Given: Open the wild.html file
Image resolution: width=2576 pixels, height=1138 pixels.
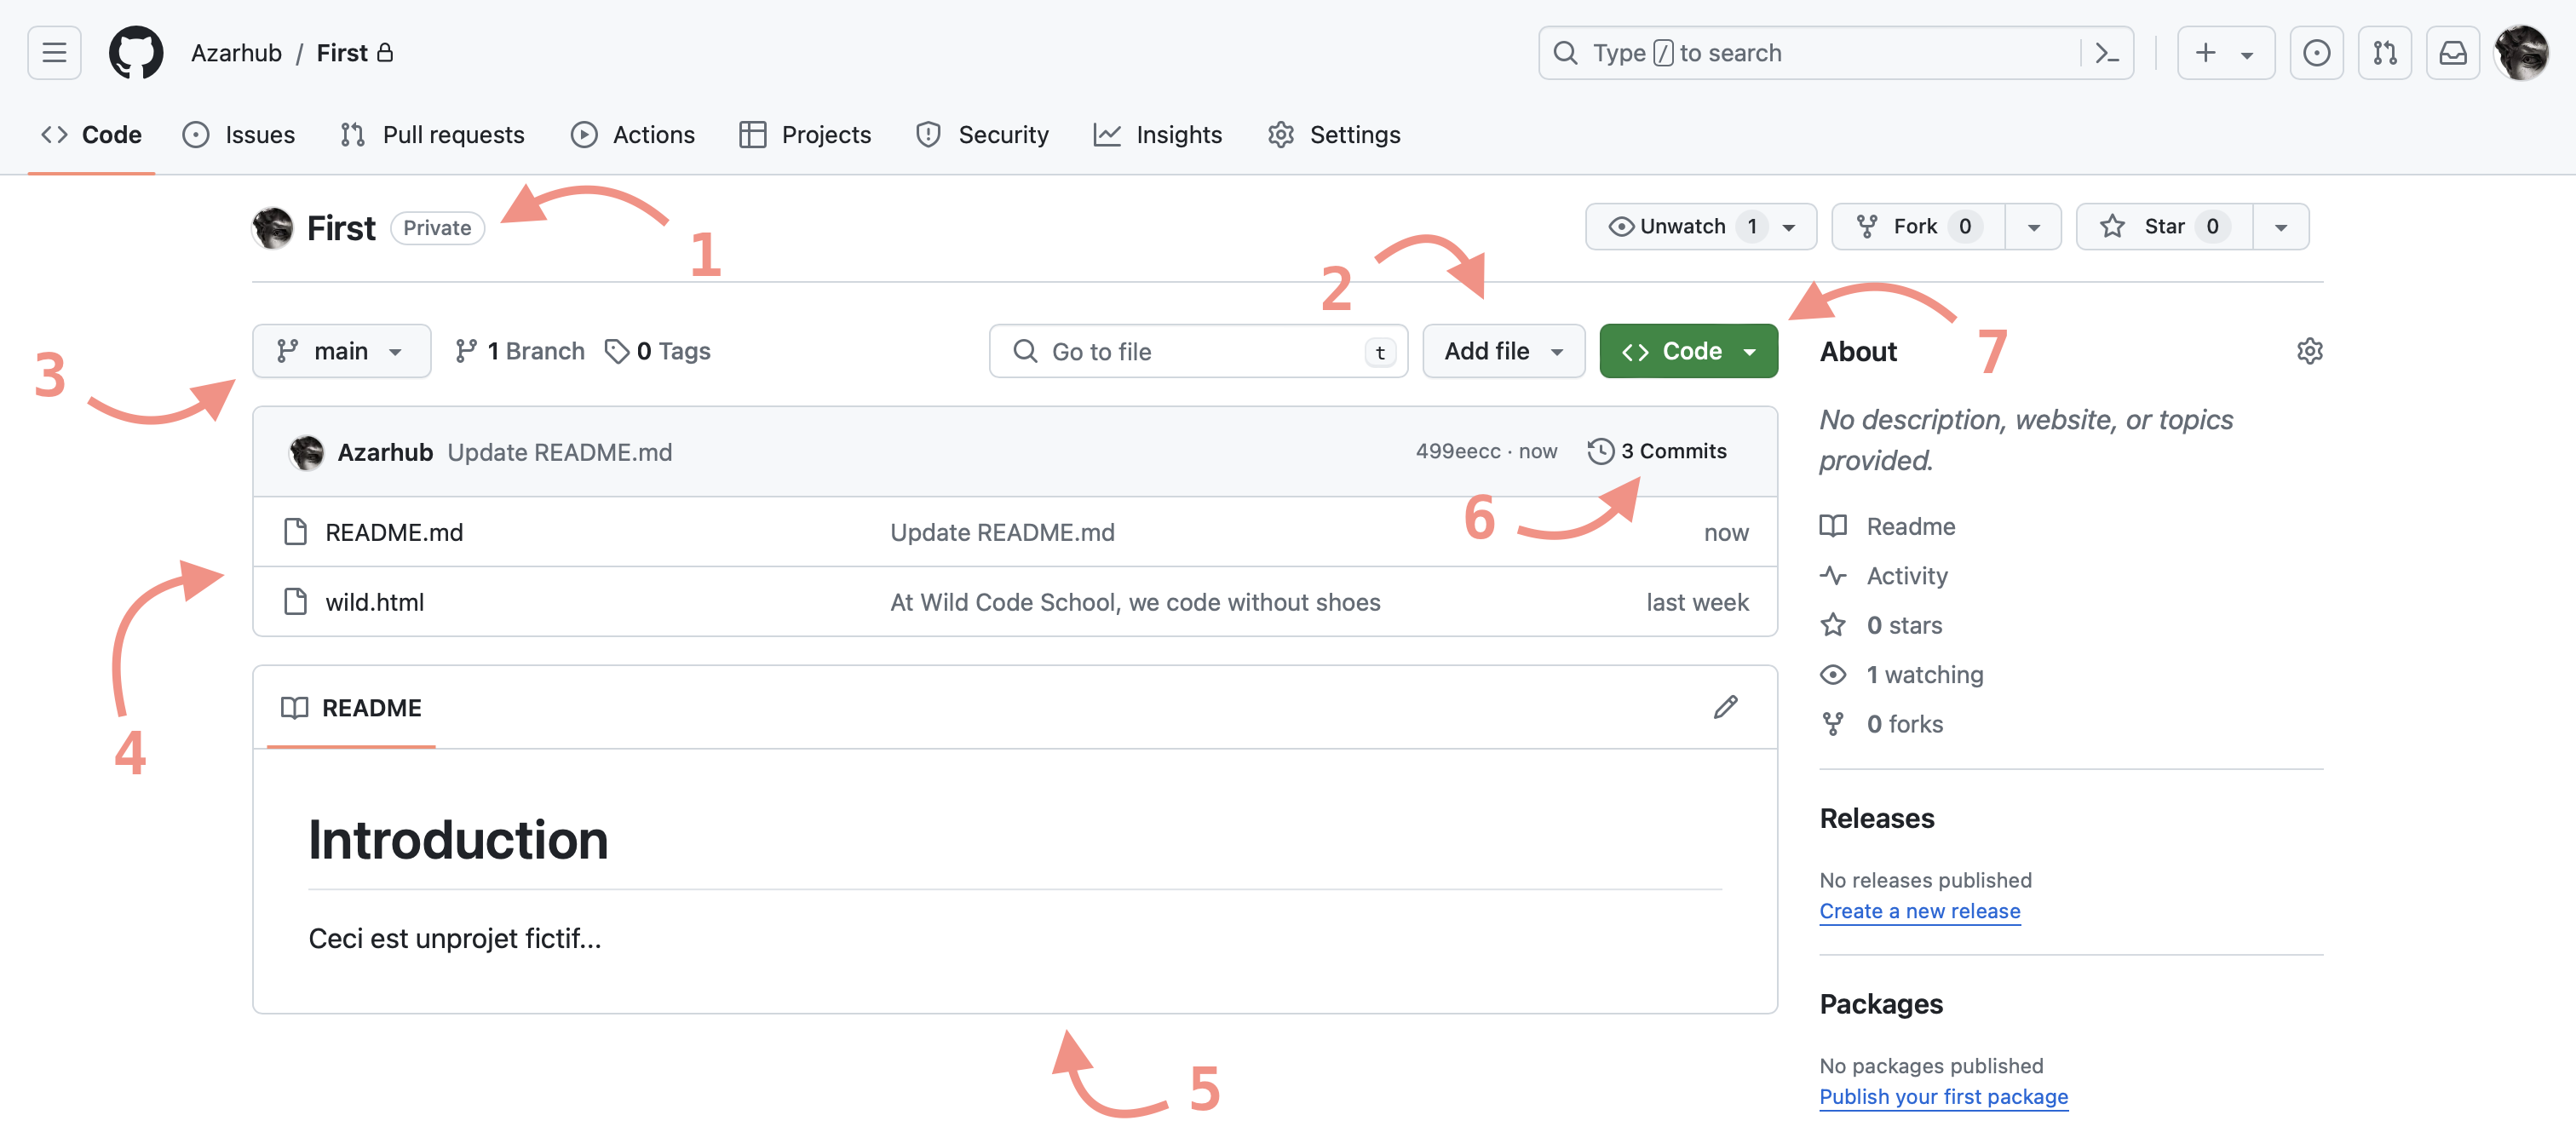Looking at the screenshot, I should [374, 602].
